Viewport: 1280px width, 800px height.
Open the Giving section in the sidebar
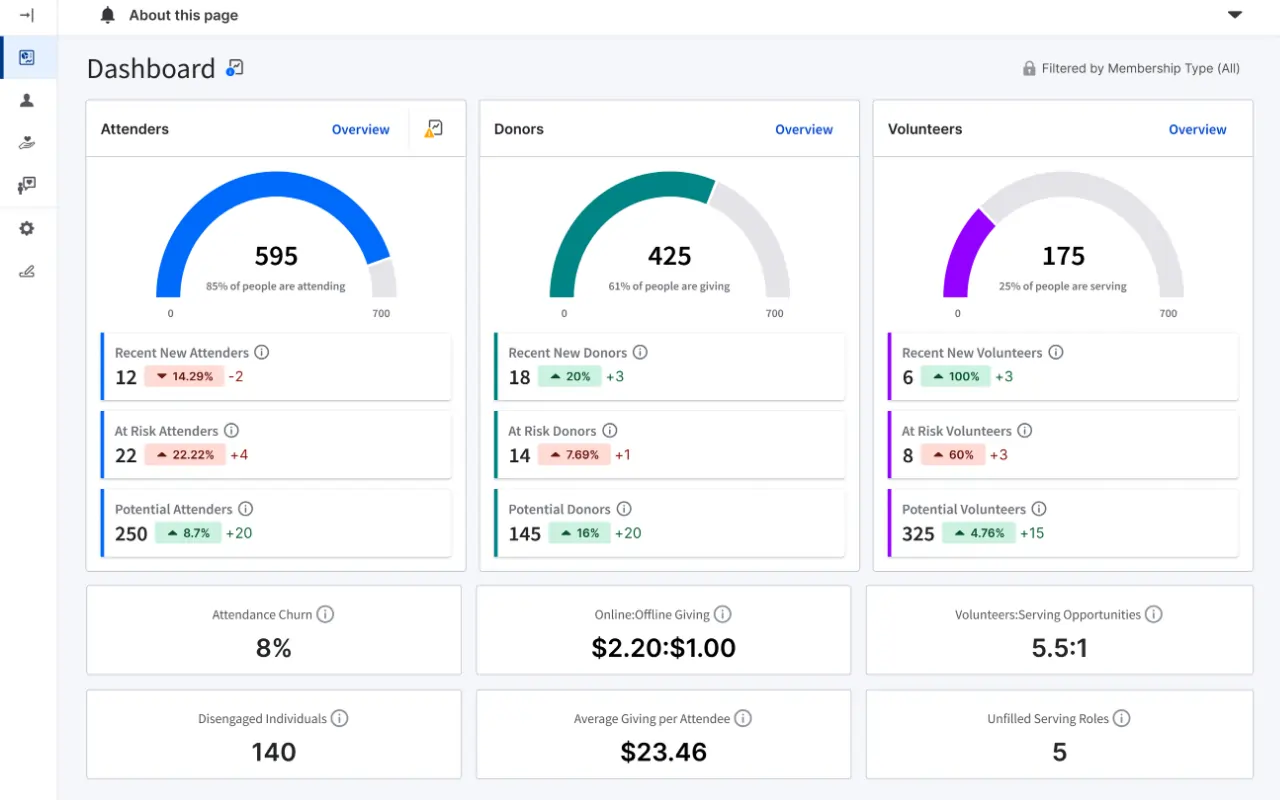pyautogui.click(x=28, y=142)
